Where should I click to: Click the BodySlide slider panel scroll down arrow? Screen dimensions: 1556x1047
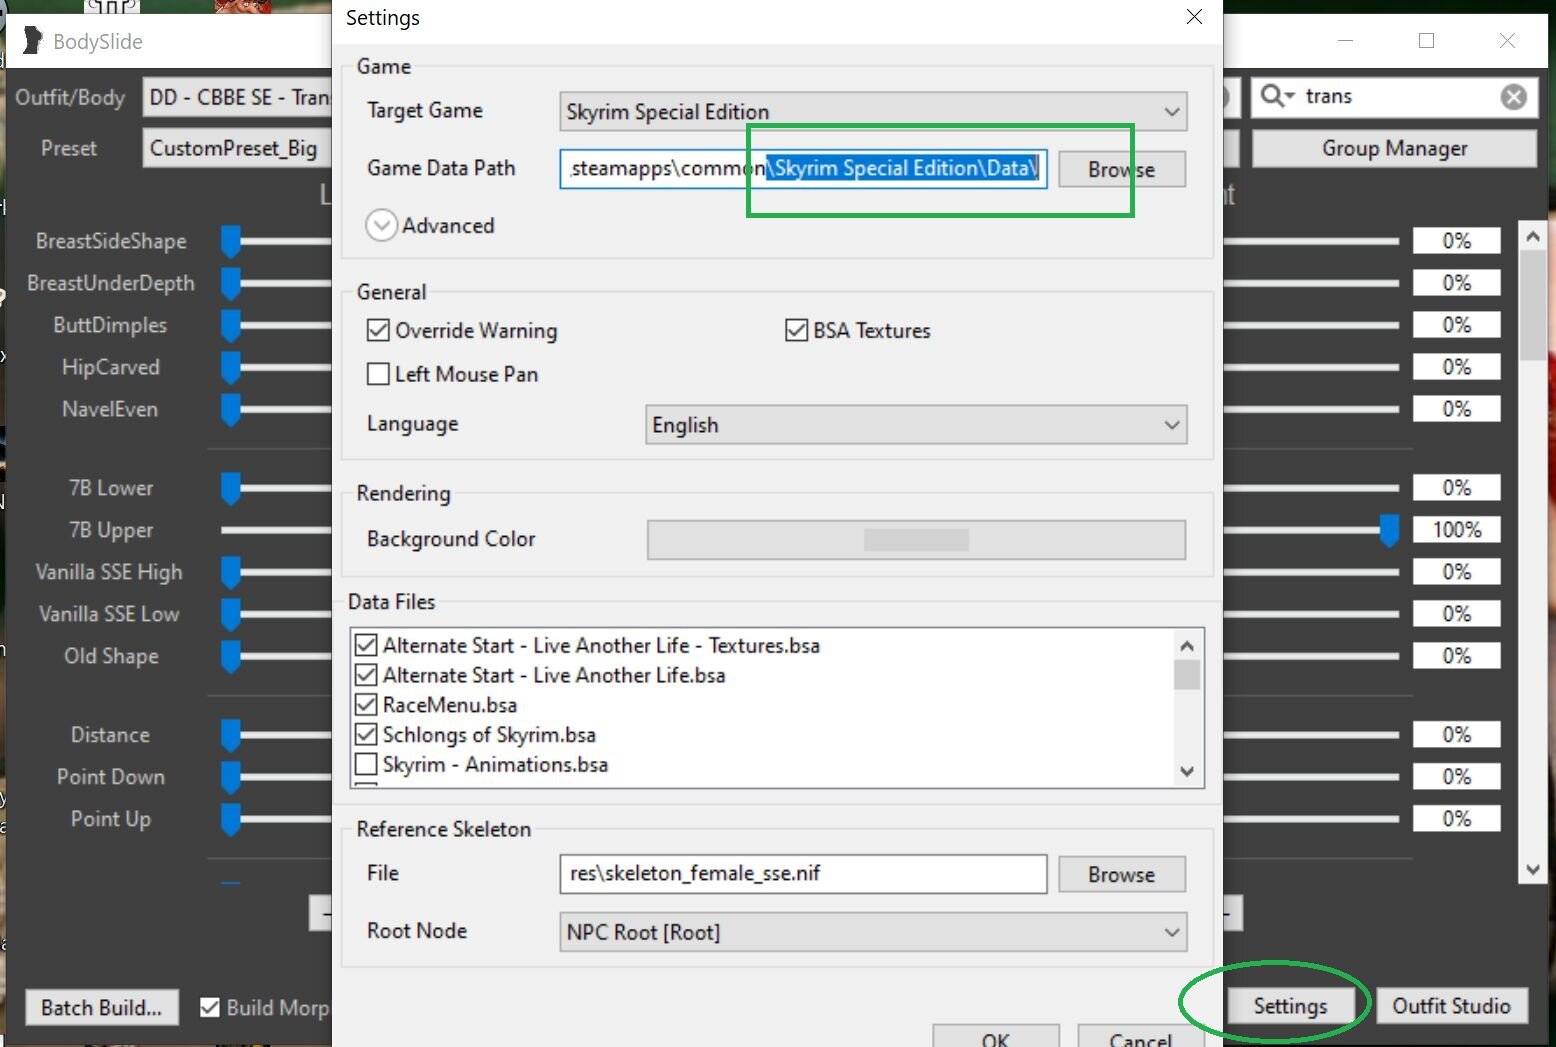coord(1532,870)
